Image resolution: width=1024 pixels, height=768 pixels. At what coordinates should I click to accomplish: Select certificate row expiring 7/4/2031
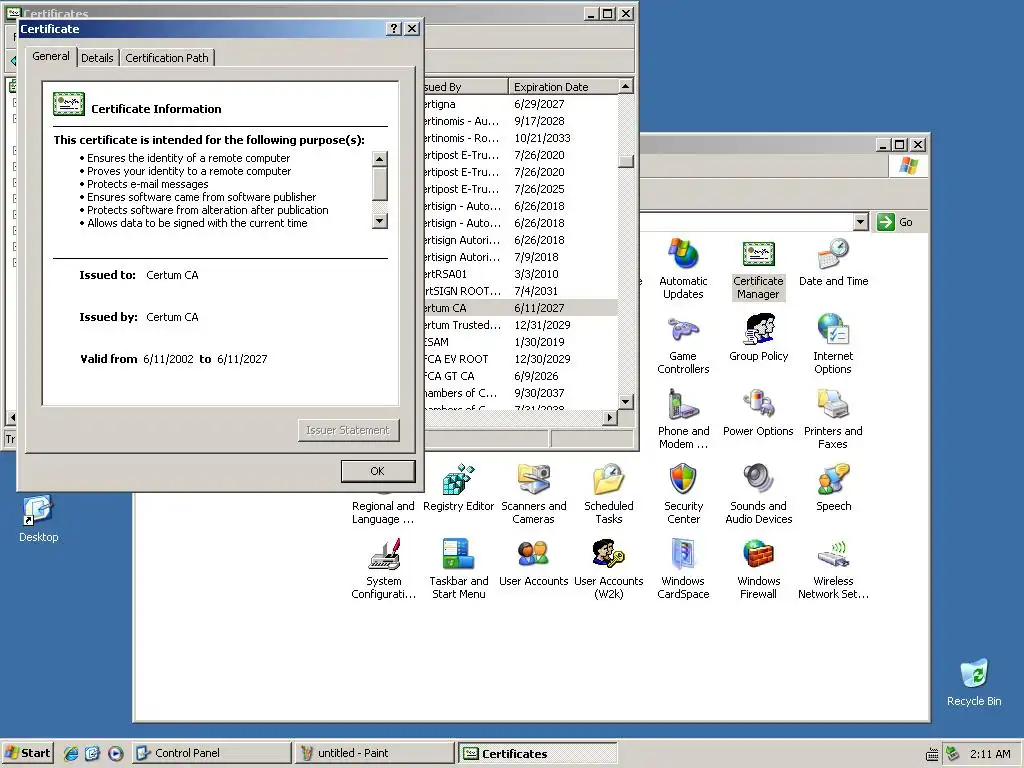520,291
